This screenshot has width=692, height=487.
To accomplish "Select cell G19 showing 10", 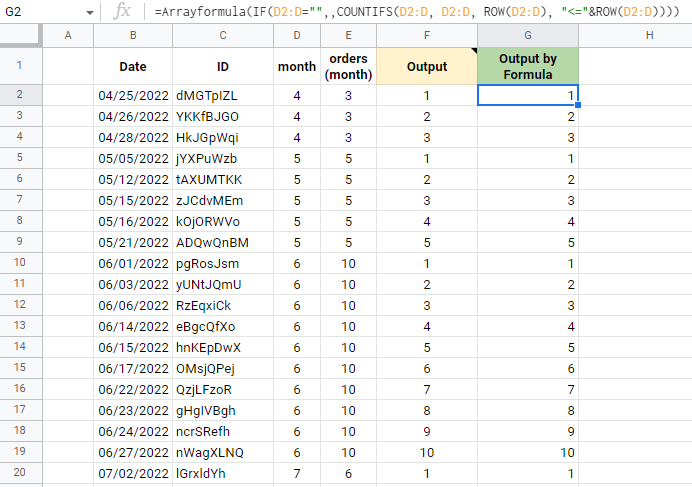I will pos(528,452).
